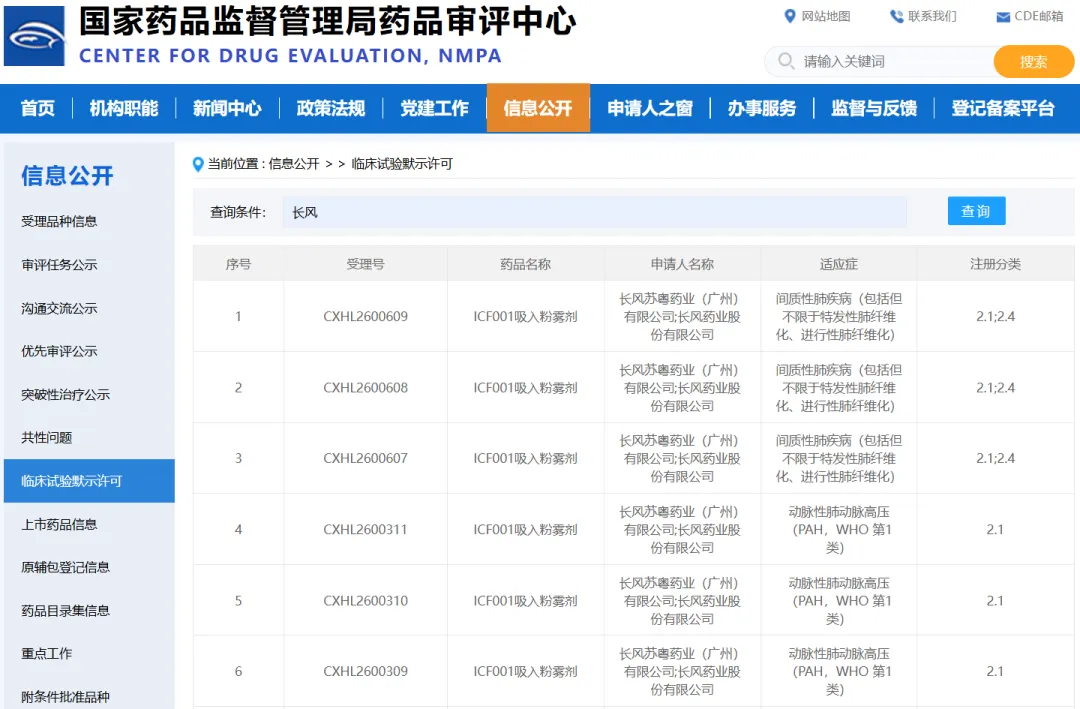Select 临床试验默示许可 sidebar item
The width and height of the screenshot is (1080, 709).
click(x=90, y=481)
